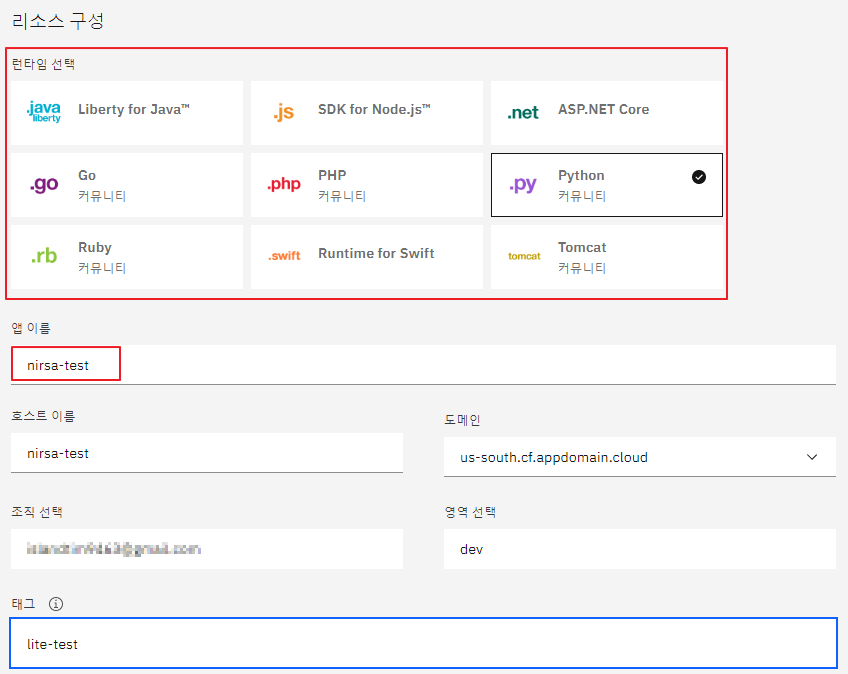Click the 런타임 선택 label
The height and width of the screenshot is (674, 848).
click(43, 64)
